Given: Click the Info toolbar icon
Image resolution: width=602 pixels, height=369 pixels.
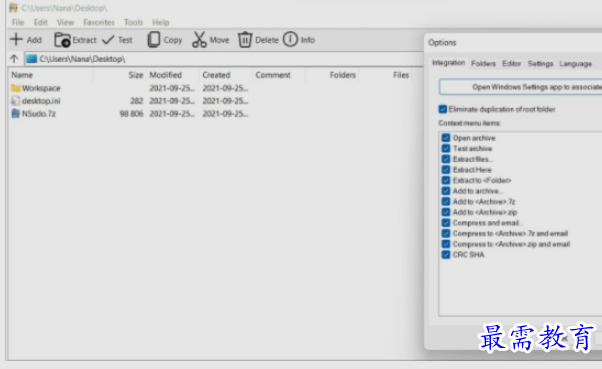Looking at the screenshot, I should click(x=290, y=39).
